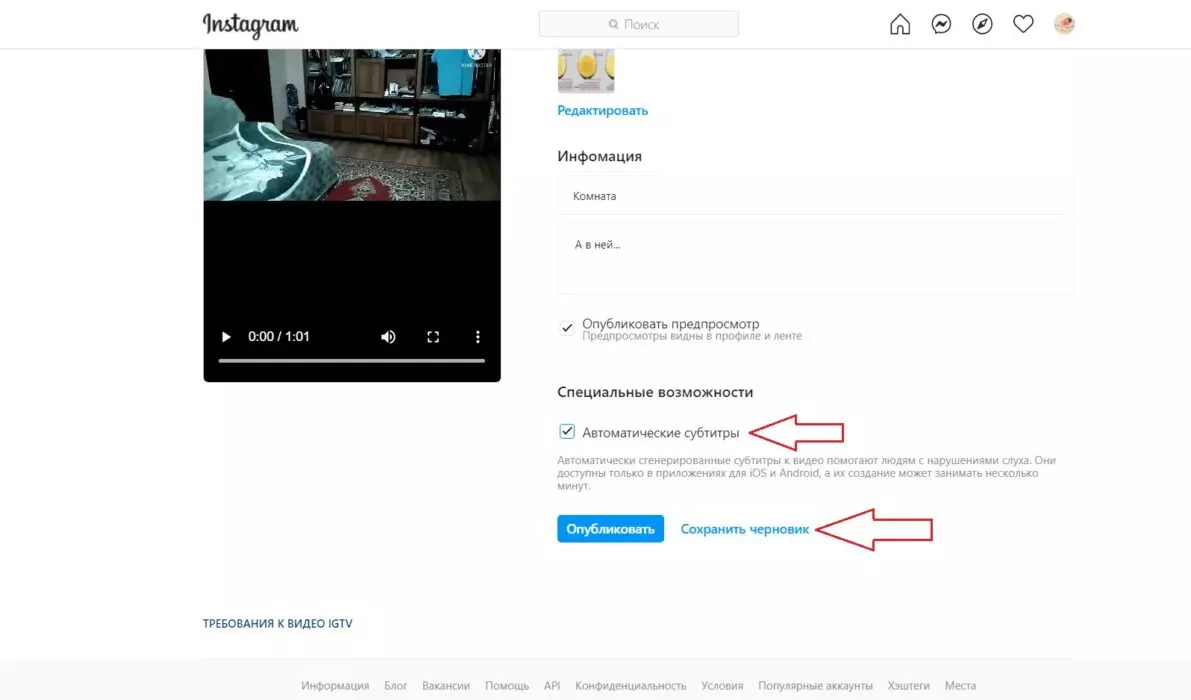Open the activity heart icon

coord(1023,24)
